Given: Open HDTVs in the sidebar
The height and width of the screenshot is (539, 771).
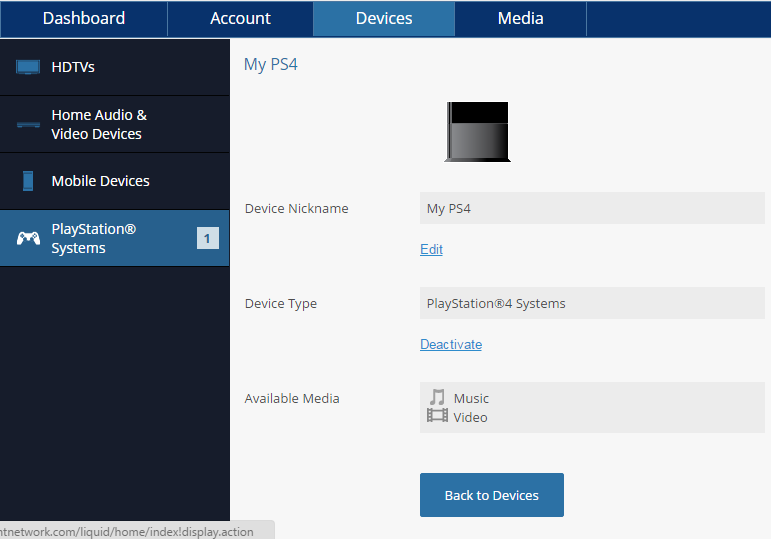Looking at the screenshot, I should [x=115, y=67].
